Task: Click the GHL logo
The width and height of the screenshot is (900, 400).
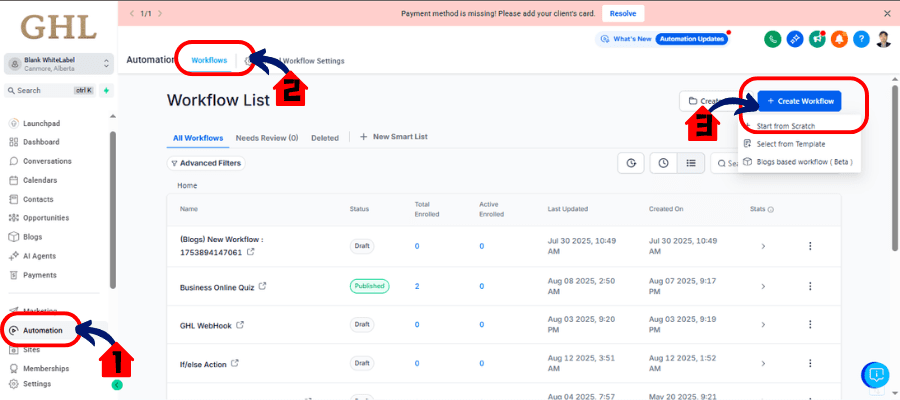Action: point(58,28)
